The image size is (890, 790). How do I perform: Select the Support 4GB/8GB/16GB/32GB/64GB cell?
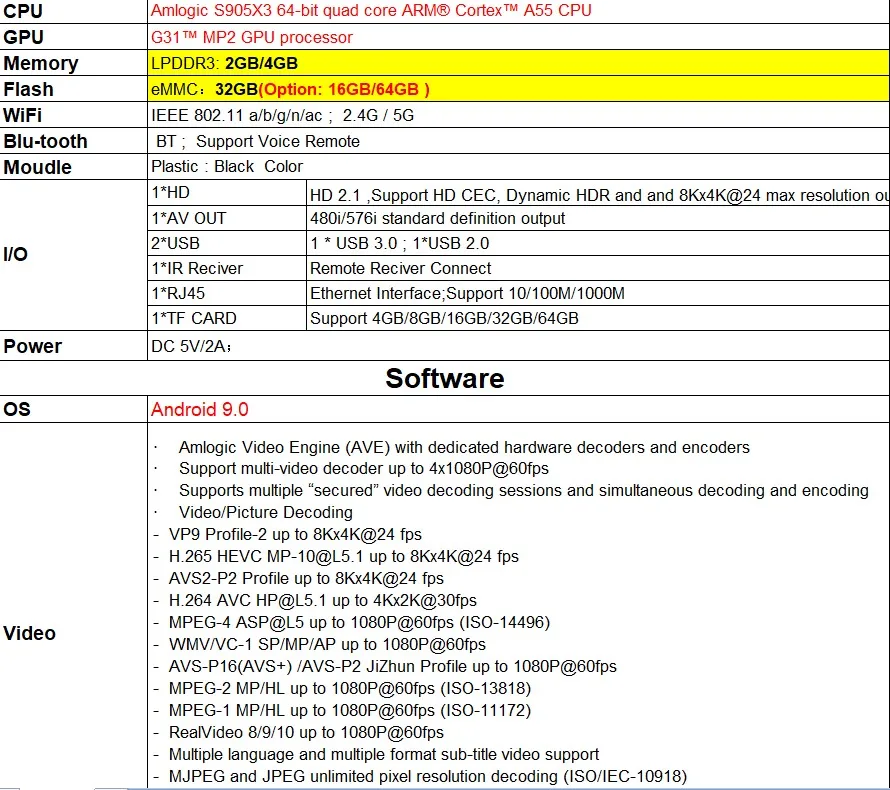point(598,318)
